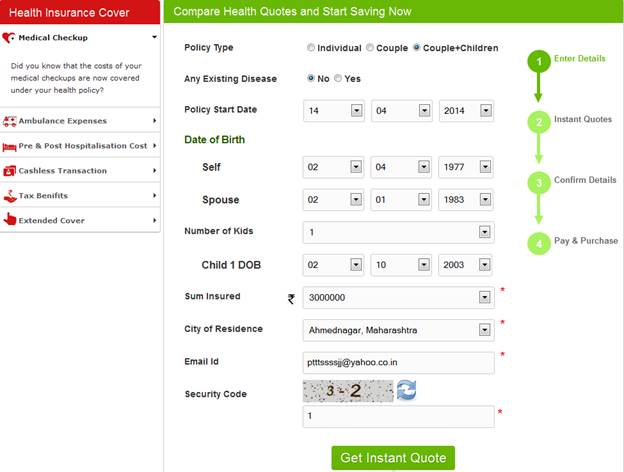Screen dimensions: 624x472
Task: Click the Get Instant Quote button
Action: click(x=393, y=458)
